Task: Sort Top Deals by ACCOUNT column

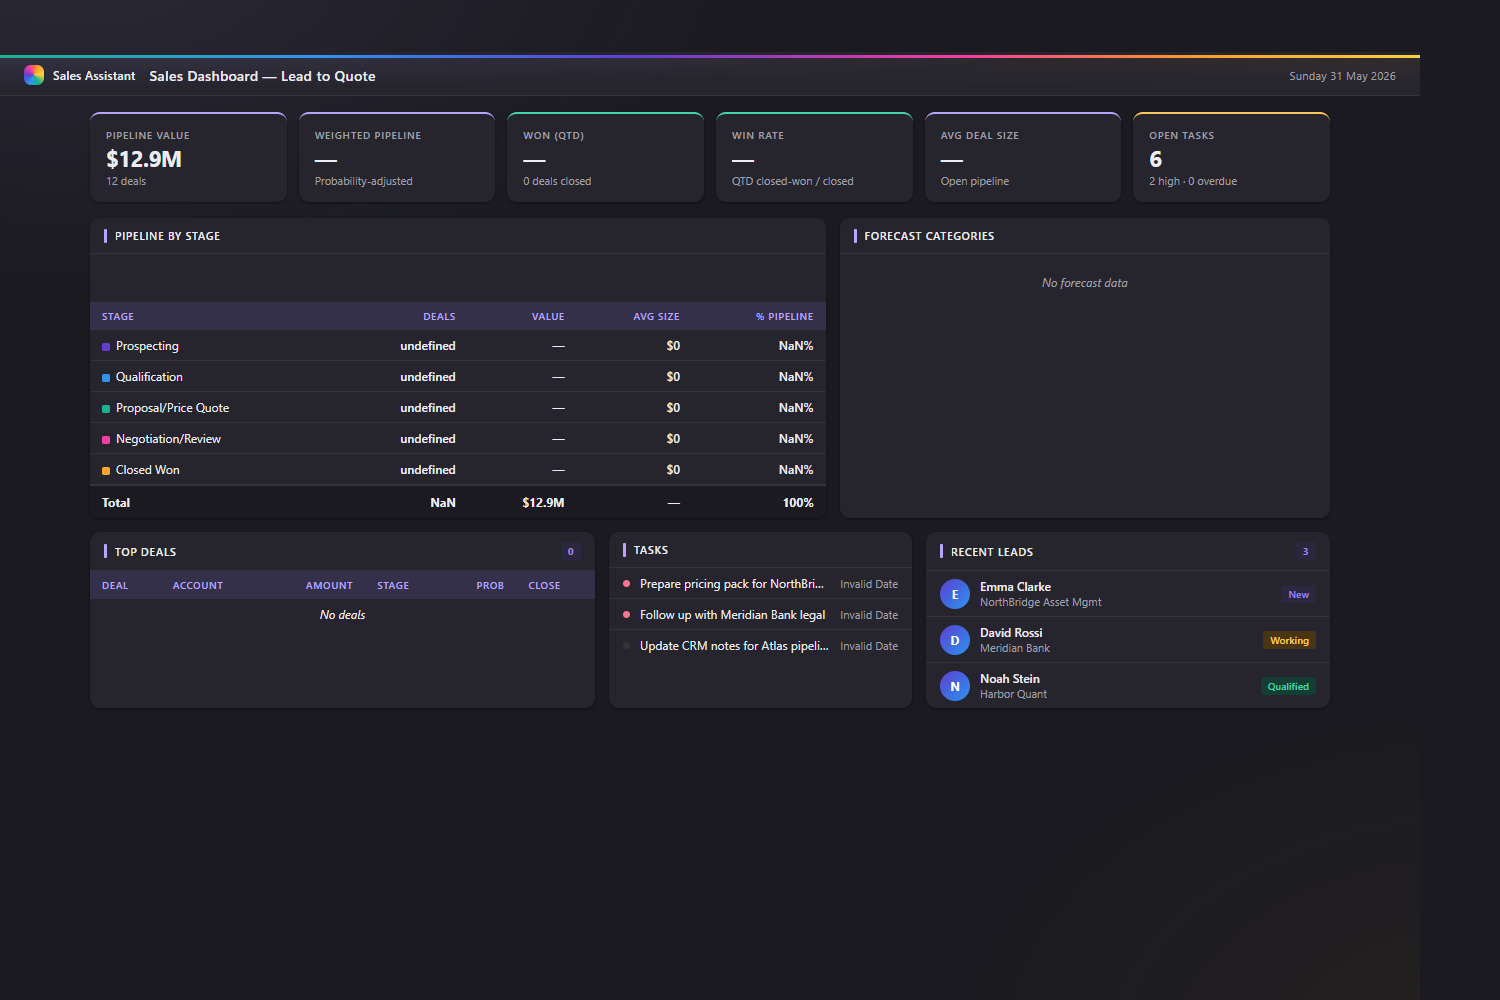Action: (198, 585)
